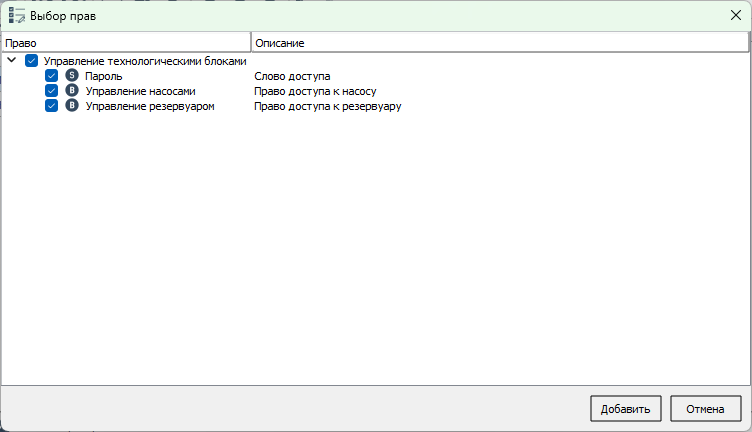Viewport: 752px width, 432px height.
Task: Select the Управление технологическими блоками group label
Action: (x=145, y=61)
